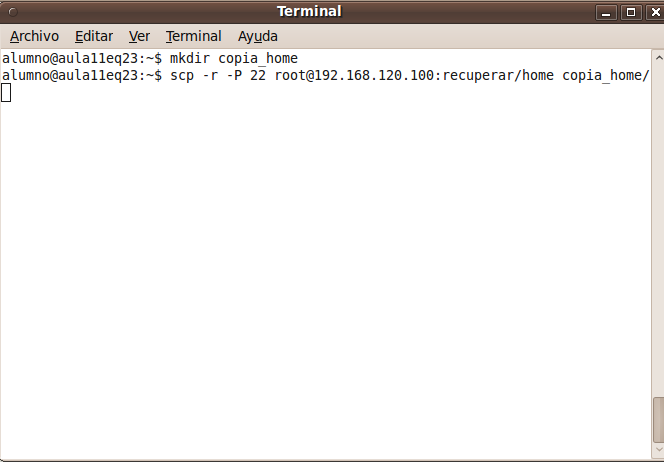Viewport: 664px width, 462px height.
Task: Click the empty scrollbar track above the thumb
Action: (658, 229)
